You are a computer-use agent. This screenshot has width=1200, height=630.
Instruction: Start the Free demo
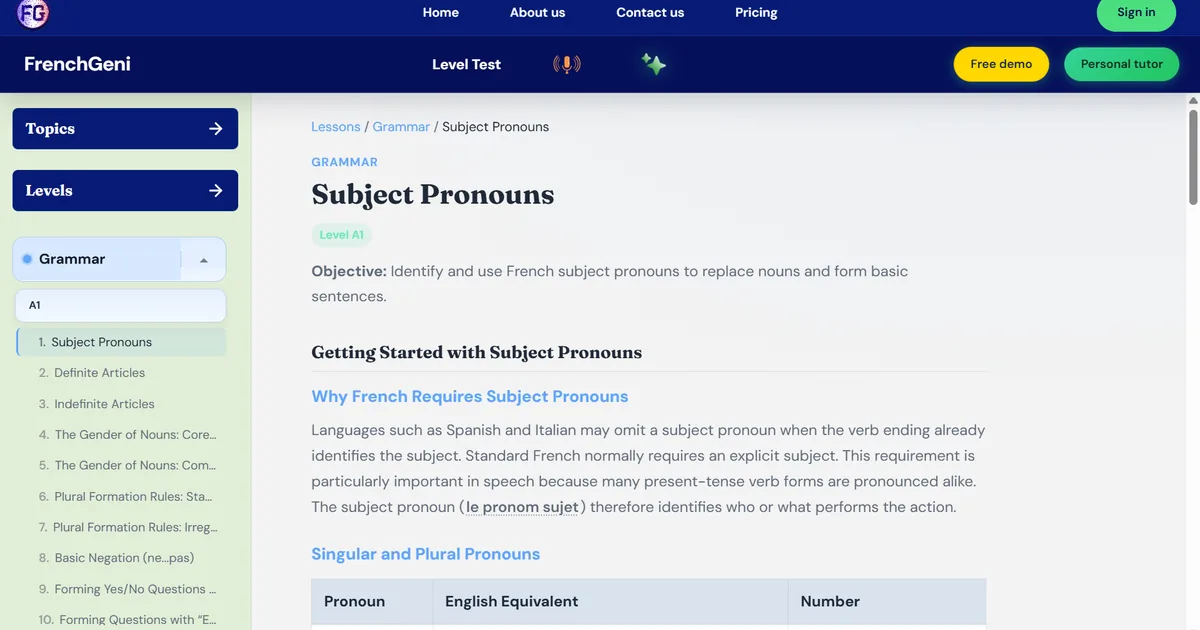click(x=1001, y=64)
